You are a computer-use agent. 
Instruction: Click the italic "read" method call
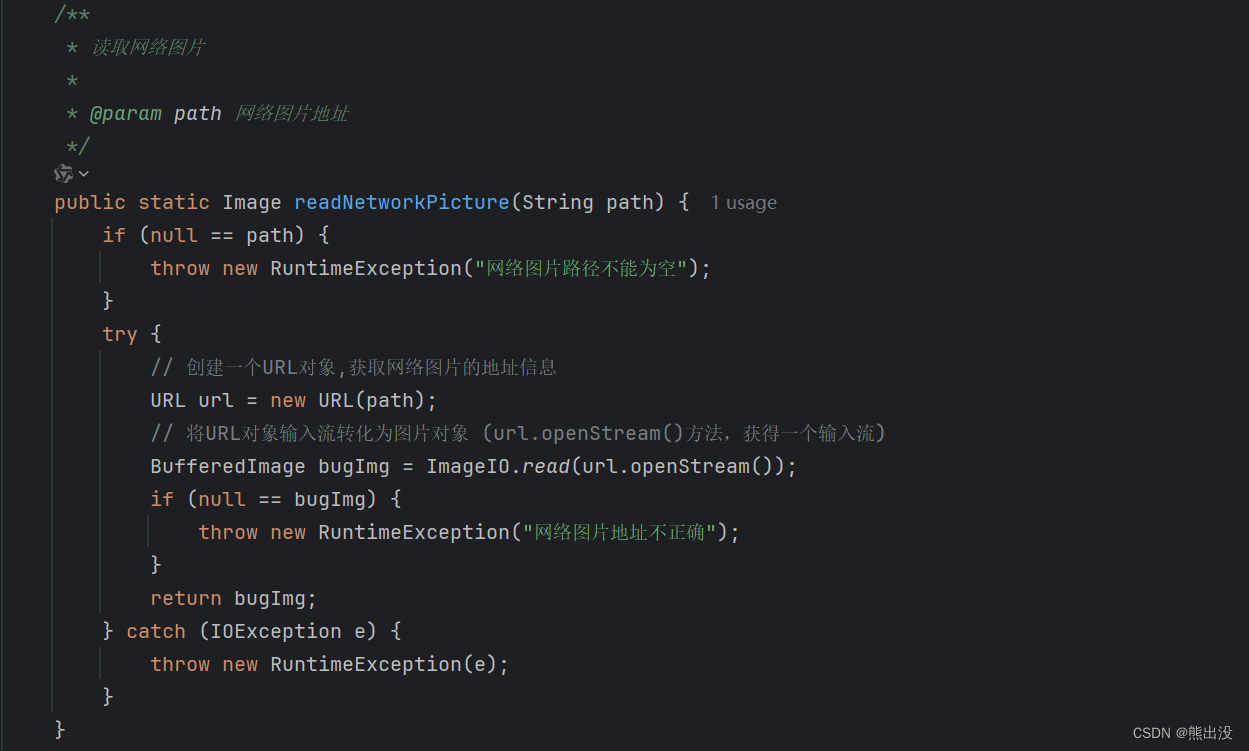(x=545, y=466)
